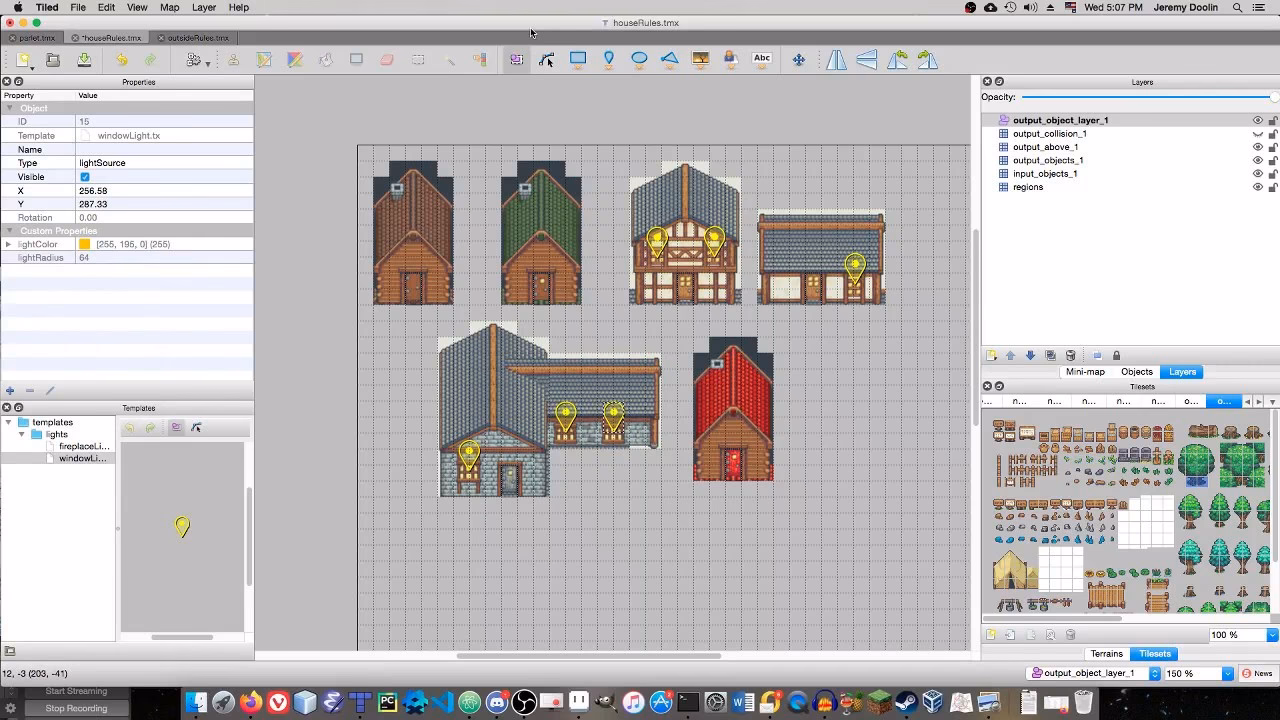The image size is (1280, 720).
Task: Click the Save file toolbar icon
Action: (x=85, y=60)
